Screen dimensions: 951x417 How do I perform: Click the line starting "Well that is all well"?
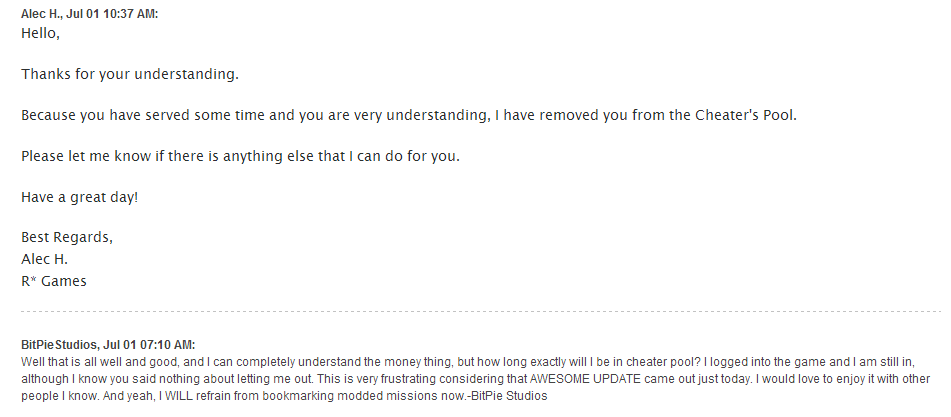pyautogui.click(x=300, y=361)
